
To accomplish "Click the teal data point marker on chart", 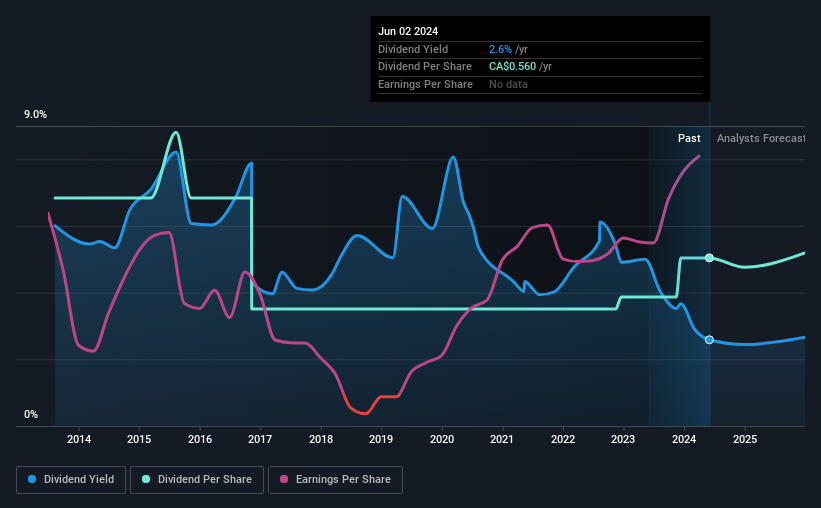I will coord(709,258).
